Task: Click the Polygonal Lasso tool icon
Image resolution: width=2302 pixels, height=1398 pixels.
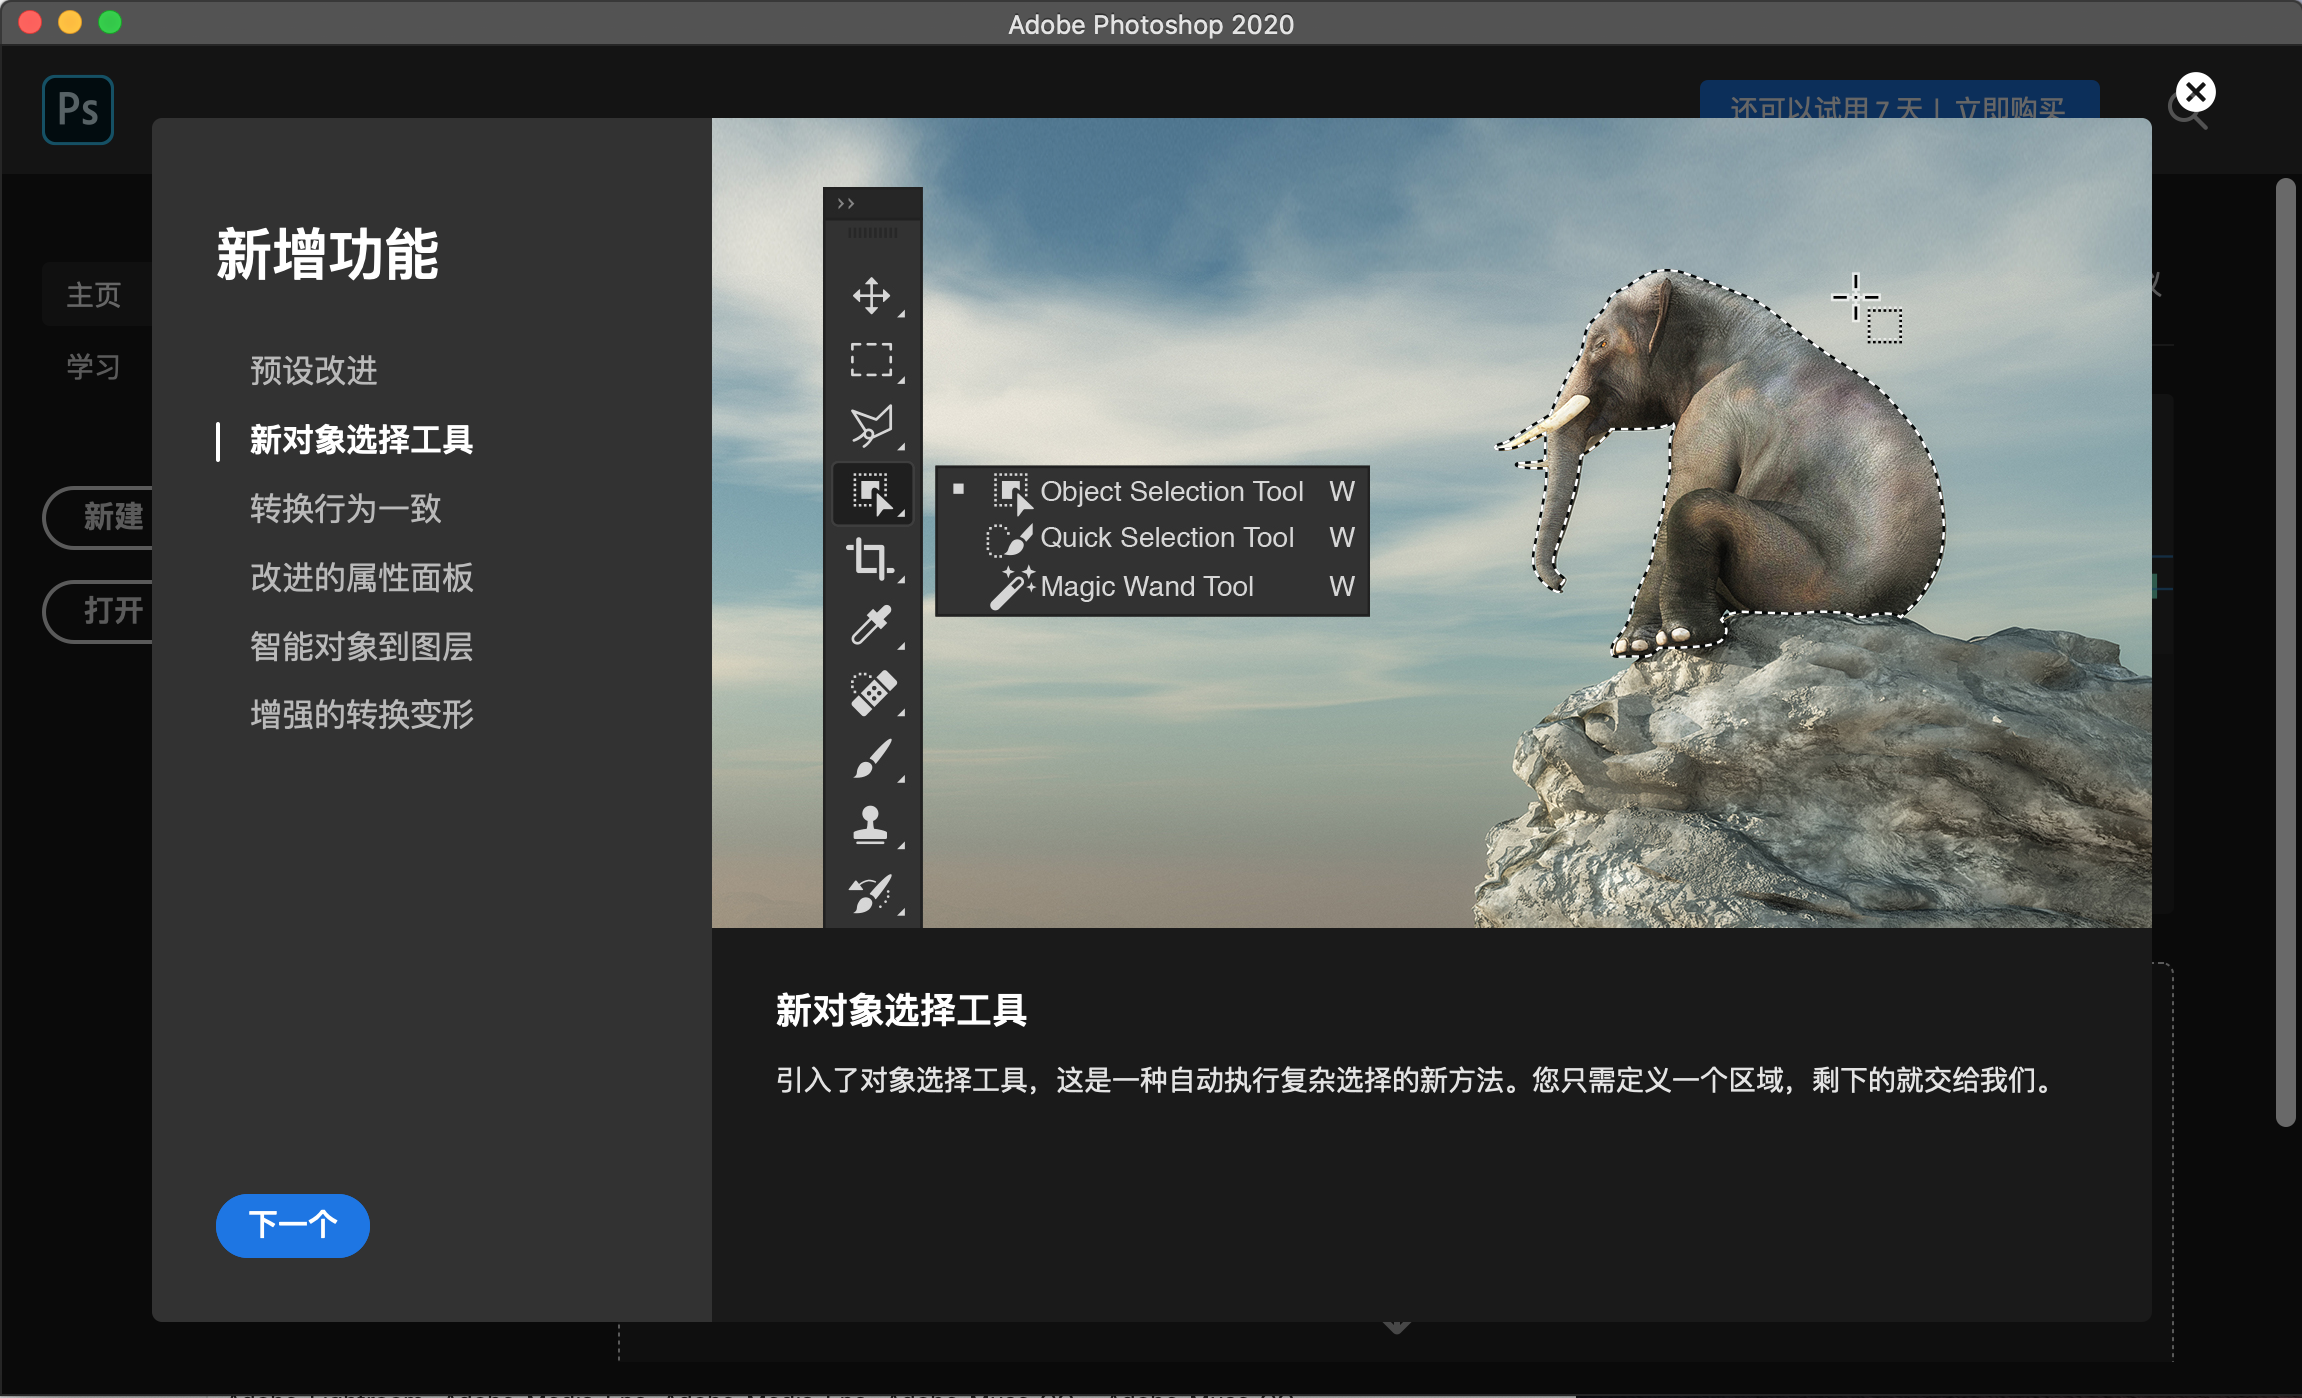Action: click(871, 425)
